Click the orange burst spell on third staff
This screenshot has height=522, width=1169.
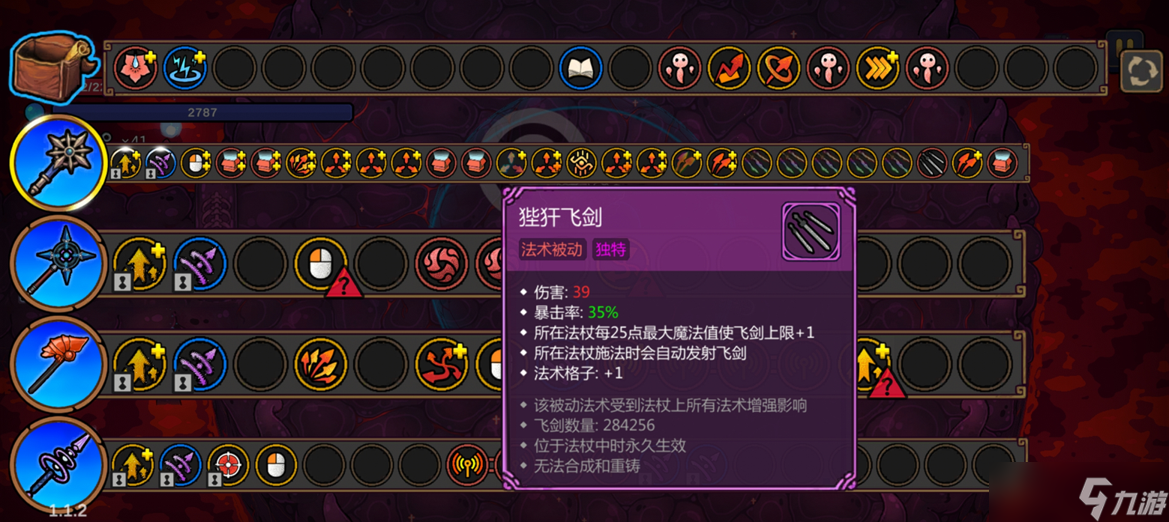[x=321, y=365]
